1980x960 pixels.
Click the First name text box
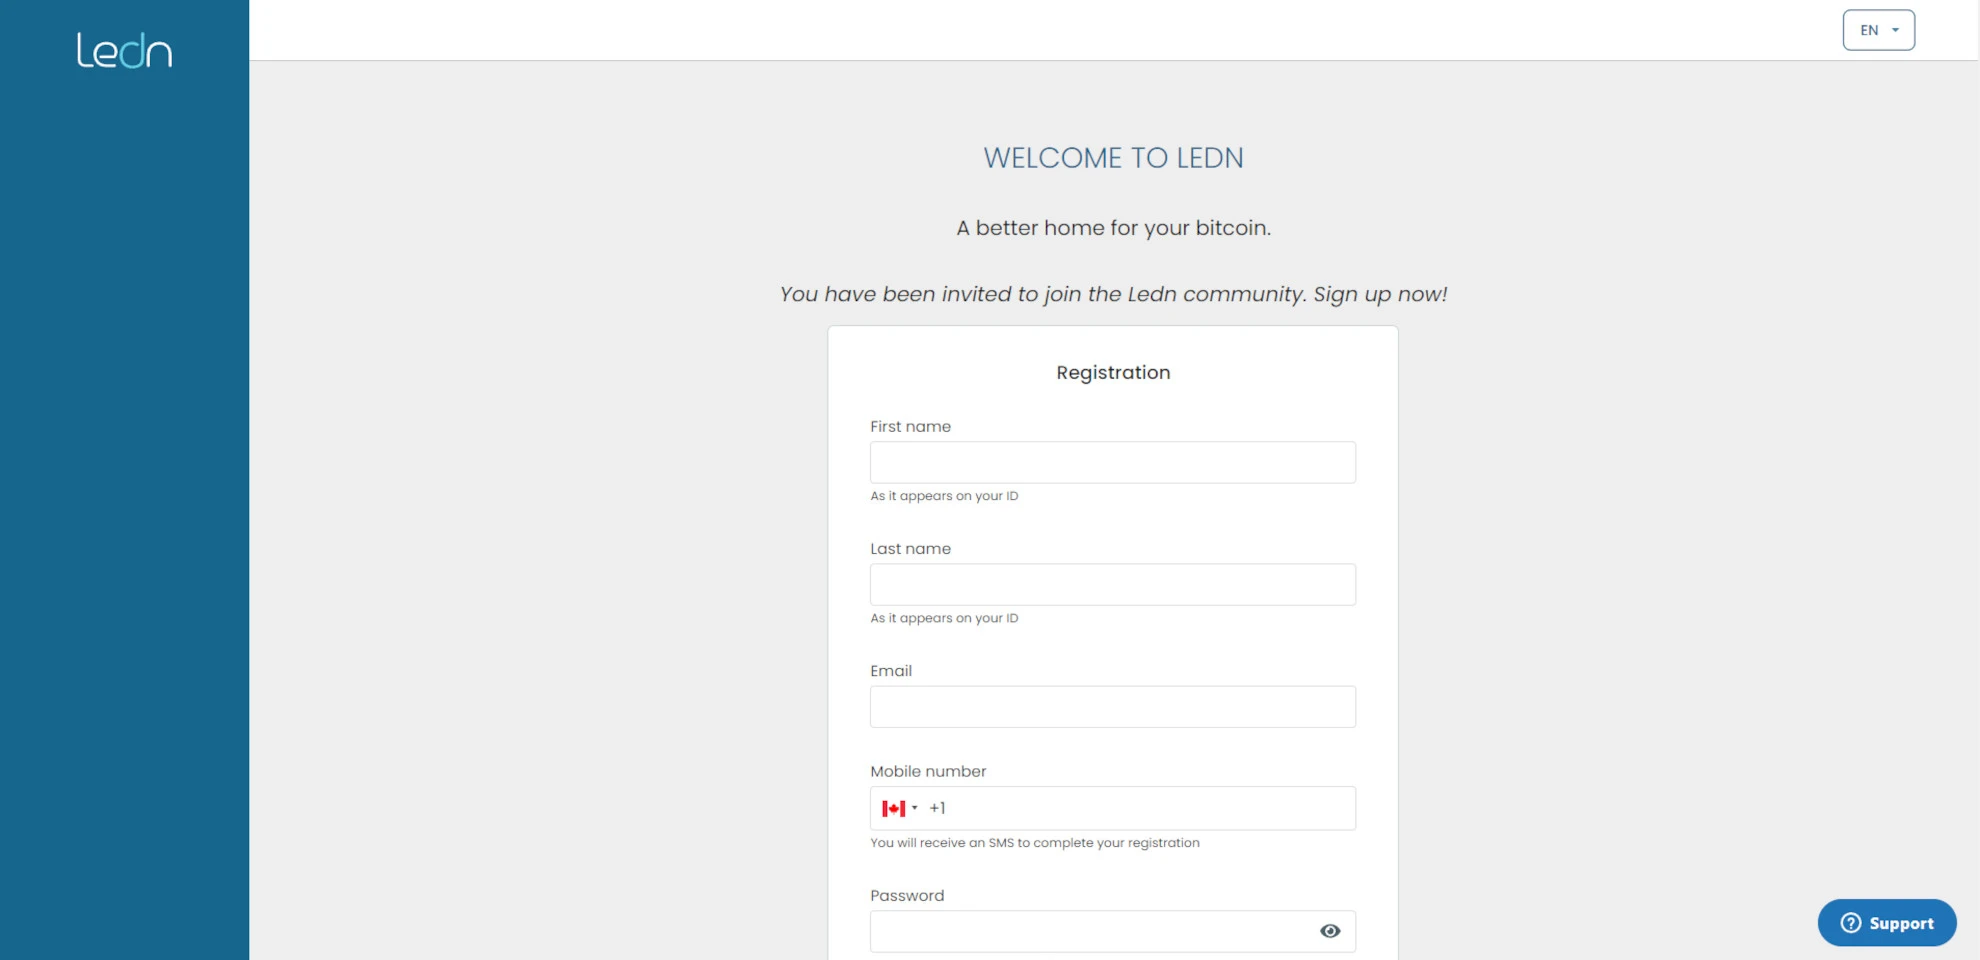click(x=1112, y=462)
